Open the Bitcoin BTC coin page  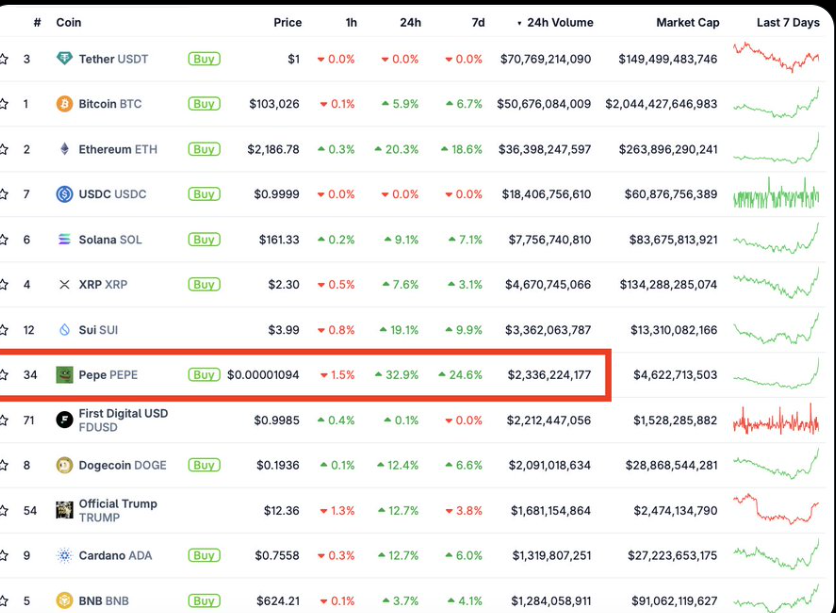coord(110,103)
